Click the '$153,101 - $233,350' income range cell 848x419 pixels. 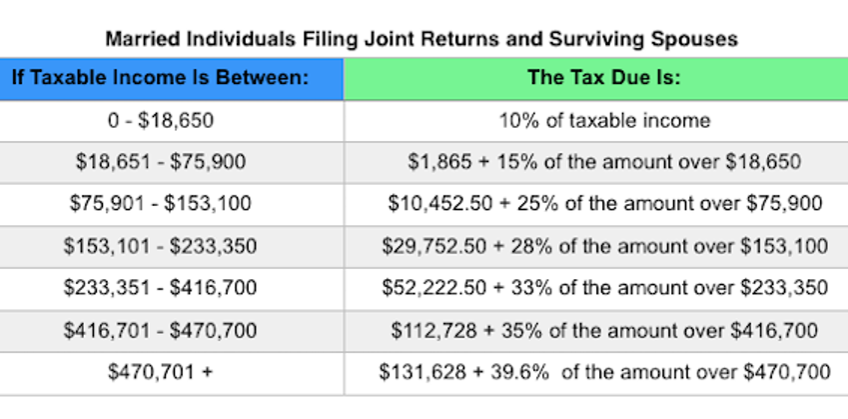pos(161,246)
